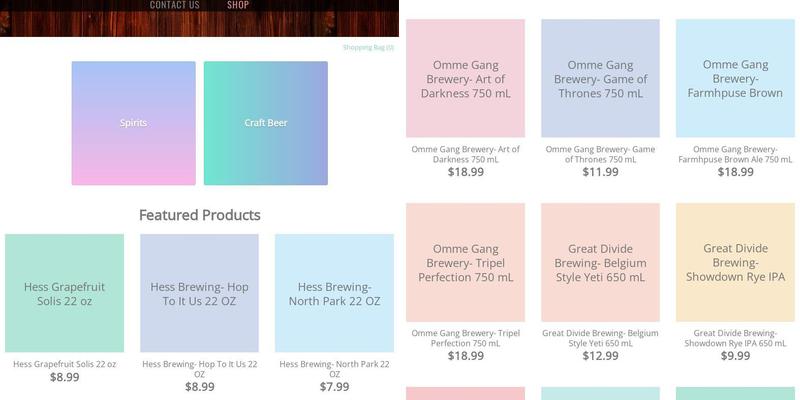This screenshot has width=800, height=400.
Task: Go to the Shop menu item
Action: [238, 5]
